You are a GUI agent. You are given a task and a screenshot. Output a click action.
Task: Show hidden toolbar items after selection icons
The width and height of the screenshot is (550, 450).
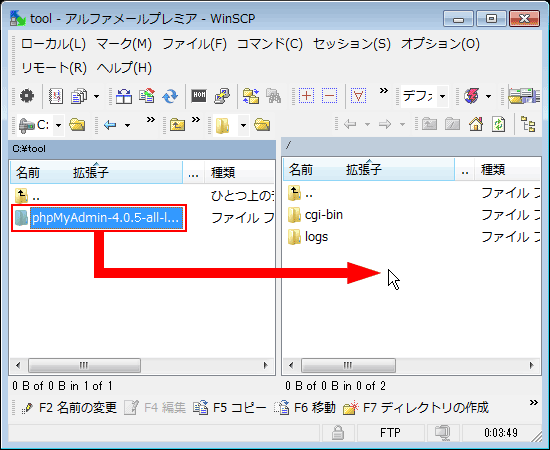pyautogui.click(x=384, y=90)
